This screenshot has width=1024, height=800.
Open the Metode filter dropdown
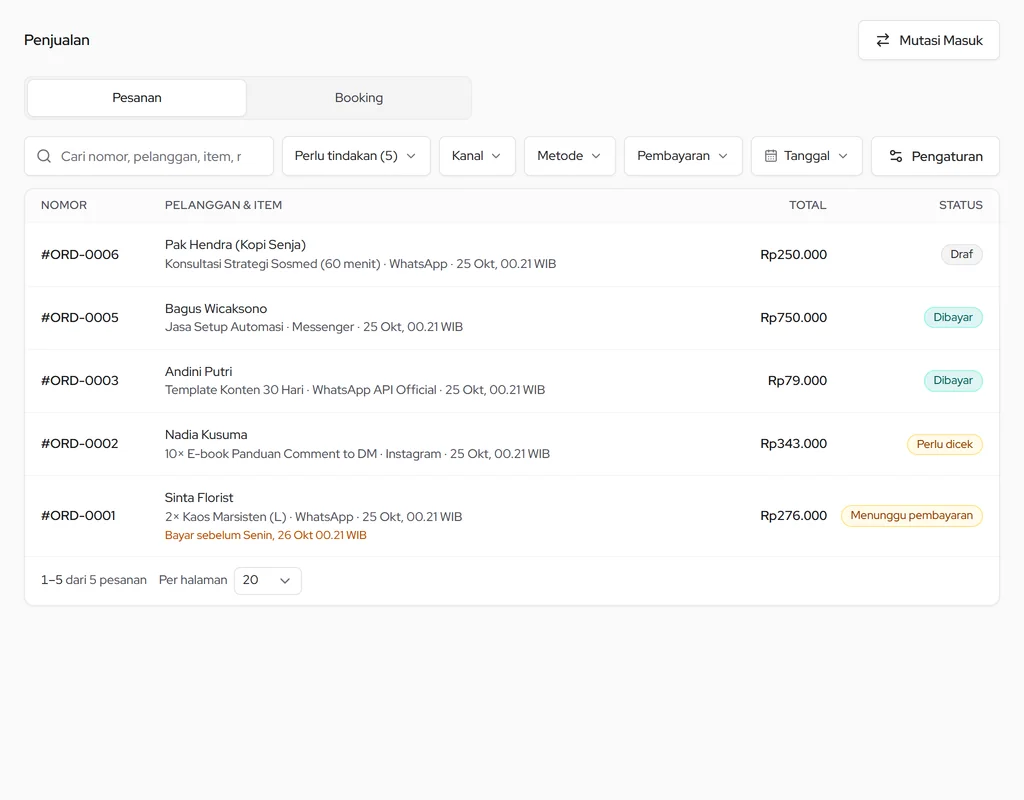pos(569,156)
